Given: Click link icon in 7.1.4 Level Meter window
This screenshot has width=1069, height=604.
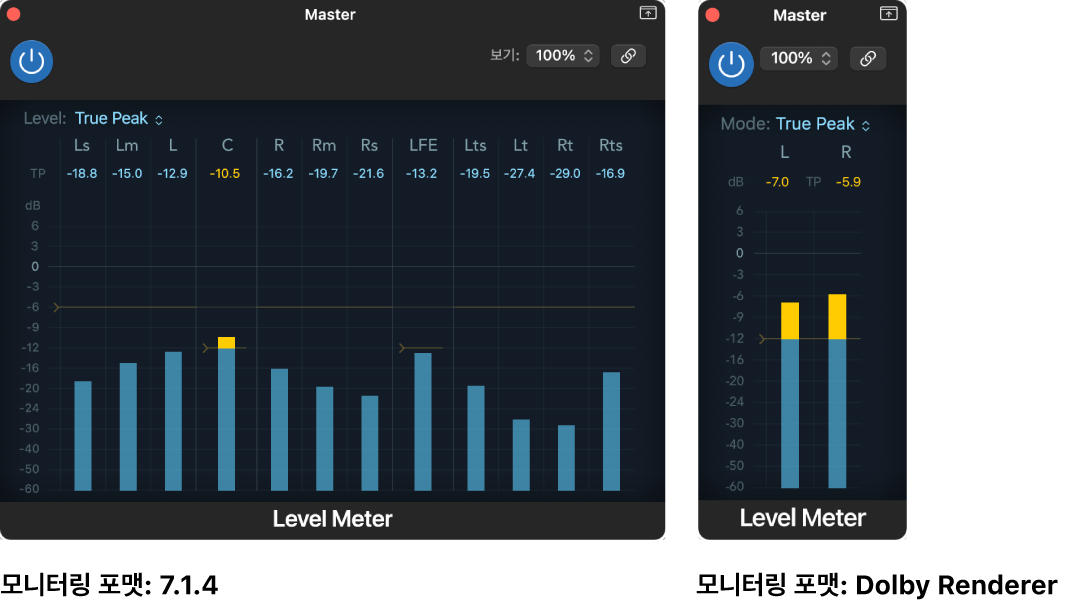Looking at the screenshot, I should coord(628,56).
